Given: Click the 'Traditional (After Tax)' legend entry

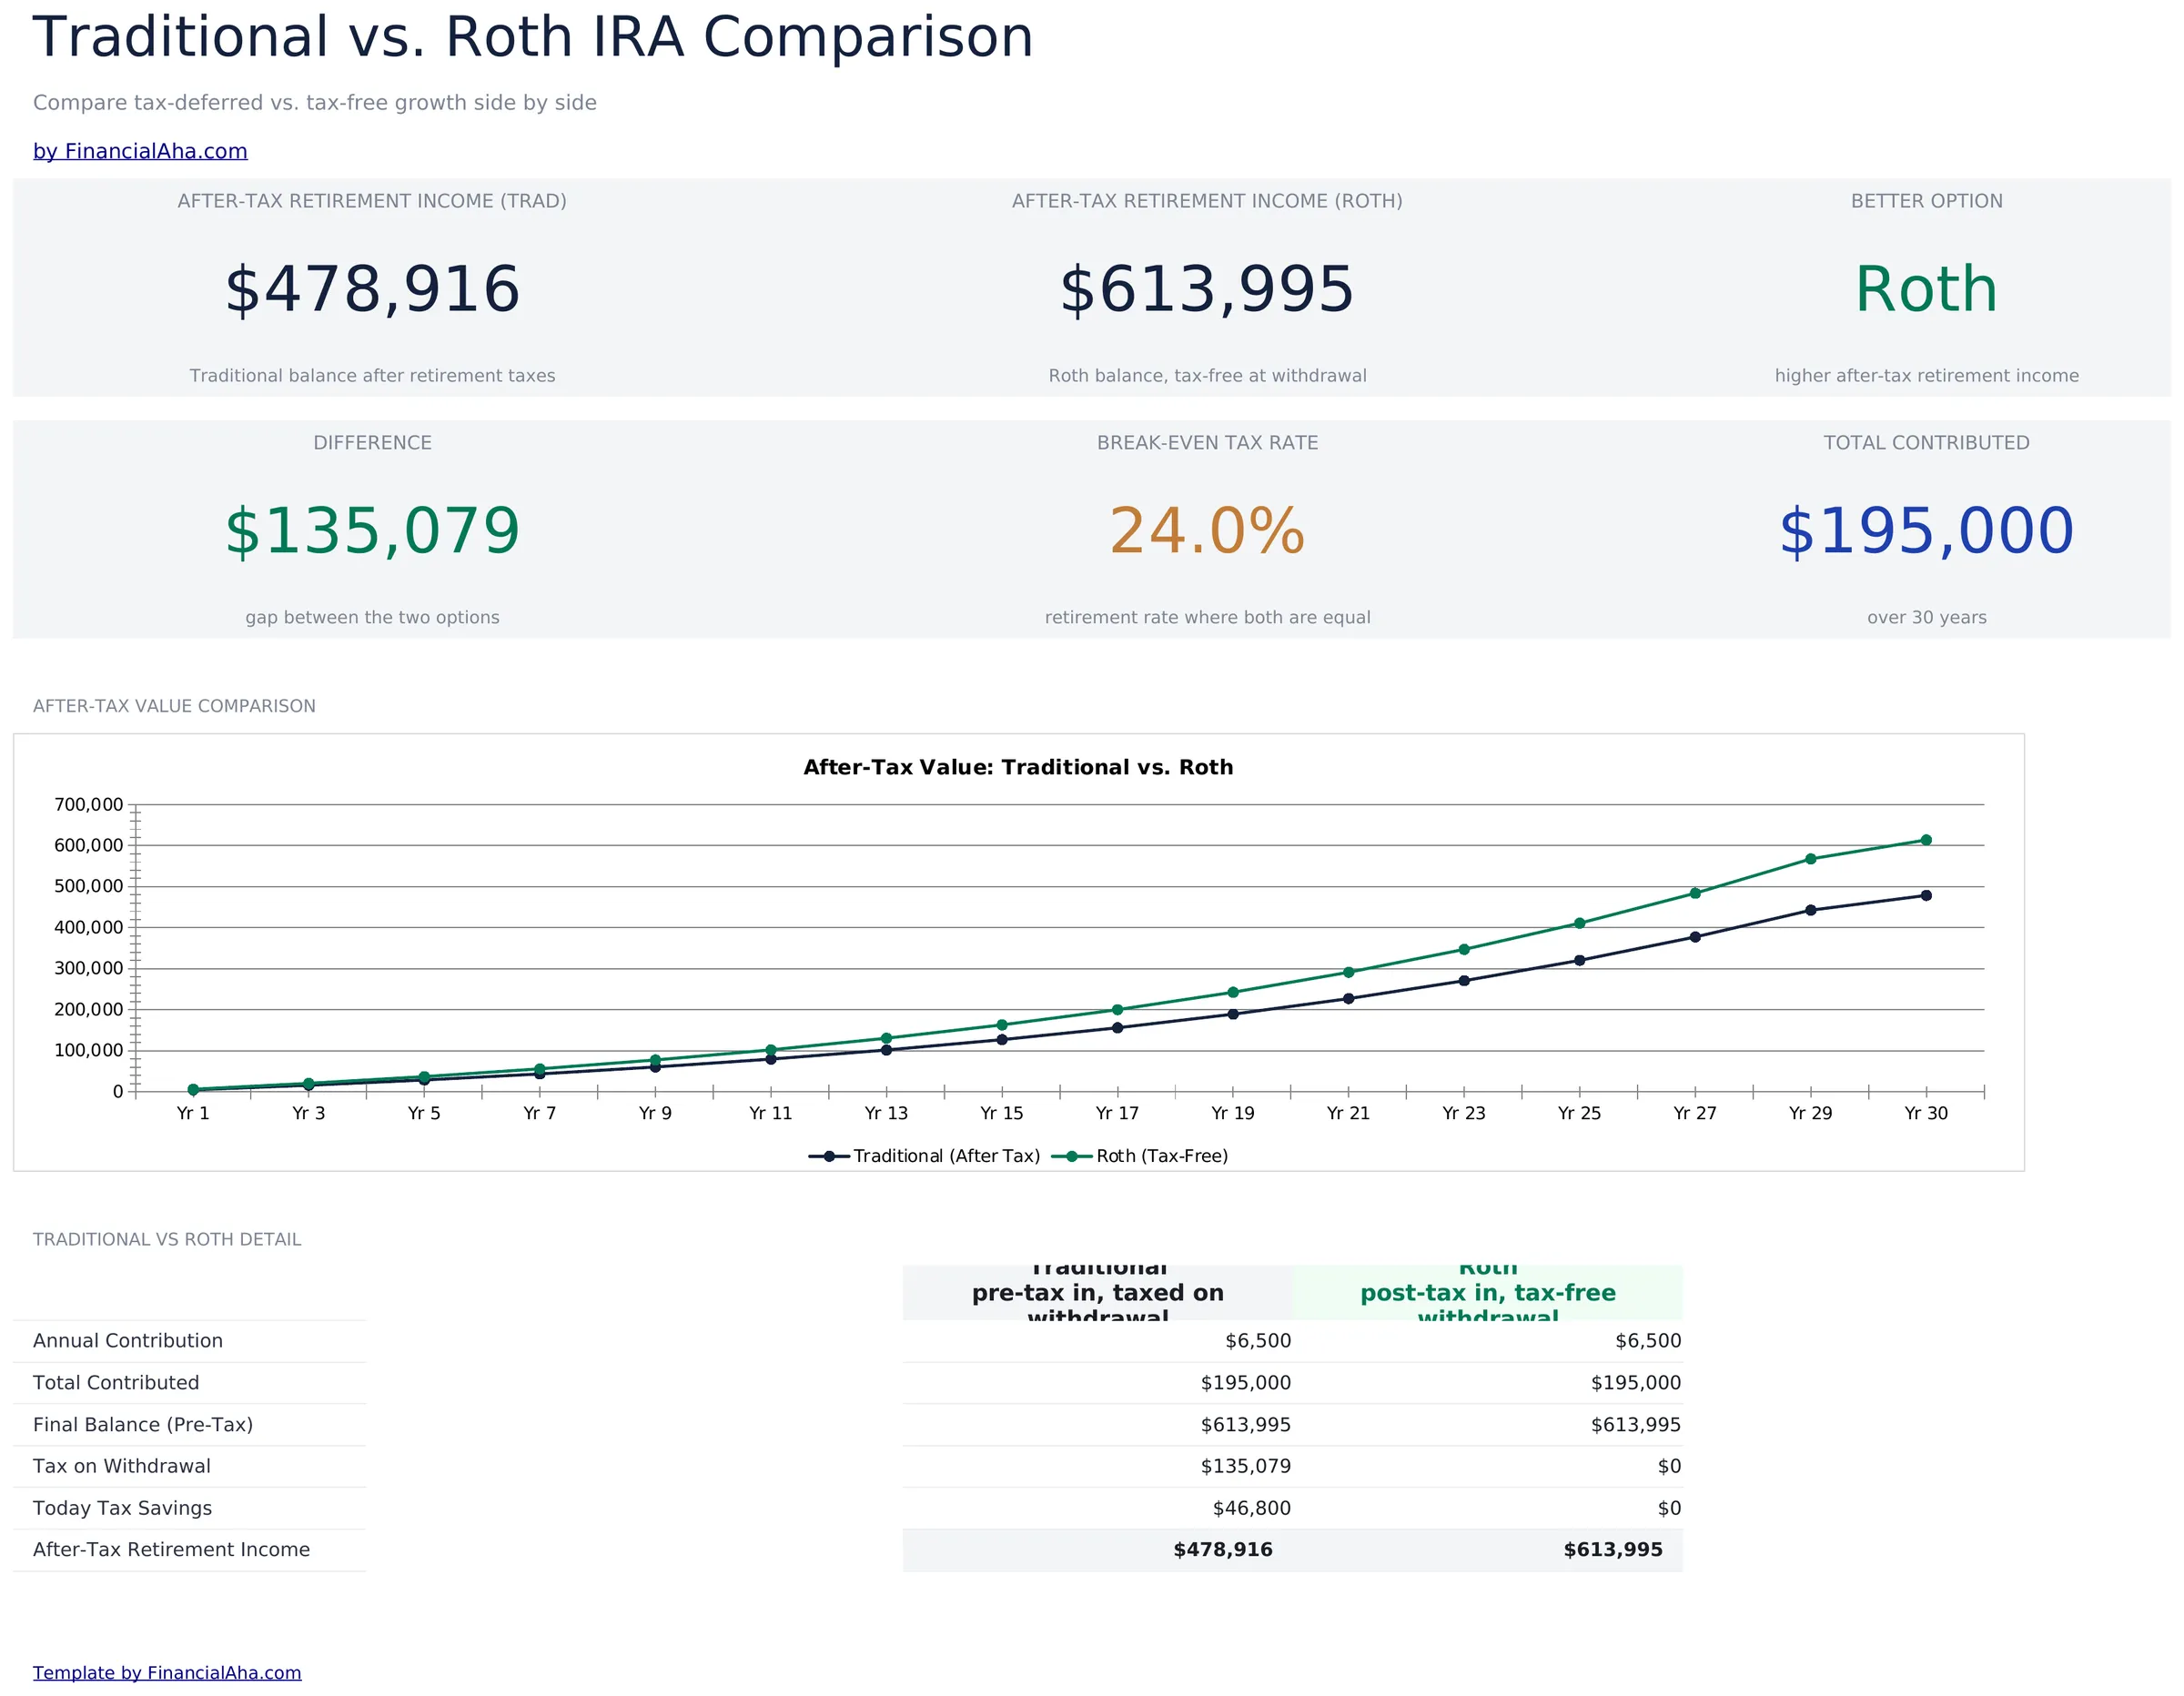Looking at the screenshot, I should tap(925, 1156).
